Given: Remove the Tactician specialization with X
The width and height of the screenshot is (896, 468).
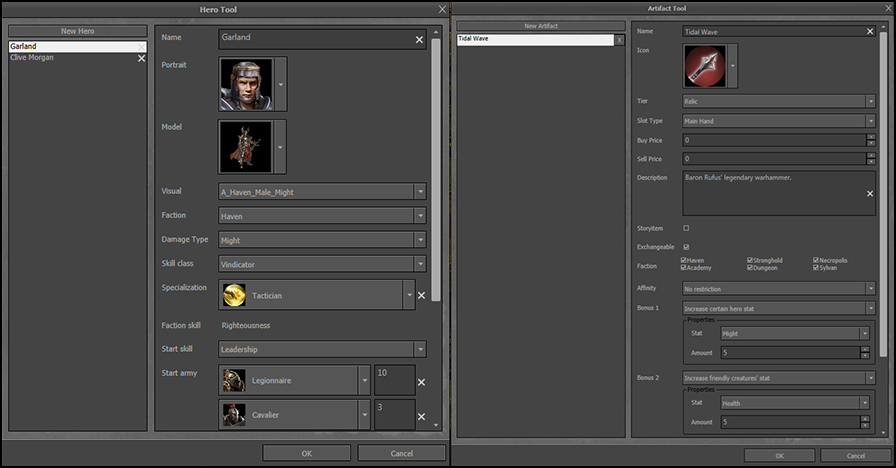Looking at the screenshot, I should pyautogui.click(x=421, y=295).
